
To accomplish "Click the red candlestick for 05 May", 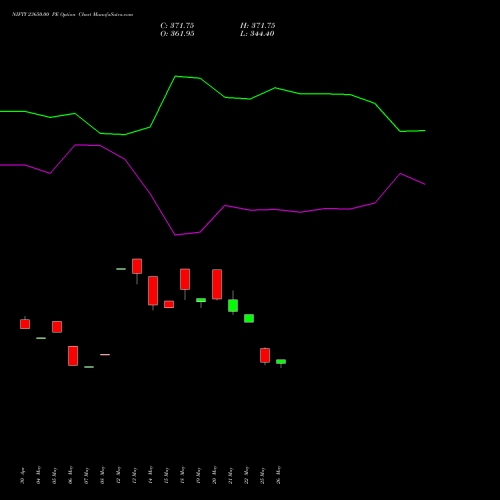I will point(57,327).
